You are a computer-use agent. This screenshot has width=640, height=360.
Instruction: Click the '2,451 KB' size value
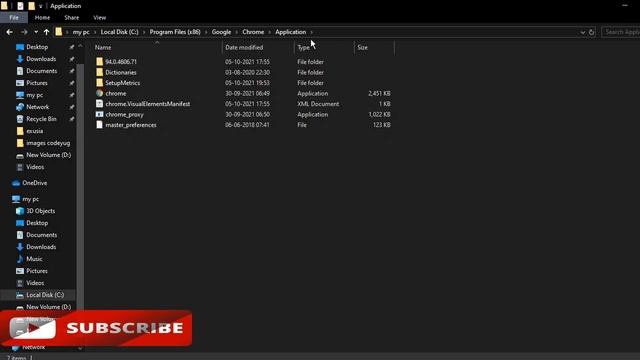tap(379, 93)
